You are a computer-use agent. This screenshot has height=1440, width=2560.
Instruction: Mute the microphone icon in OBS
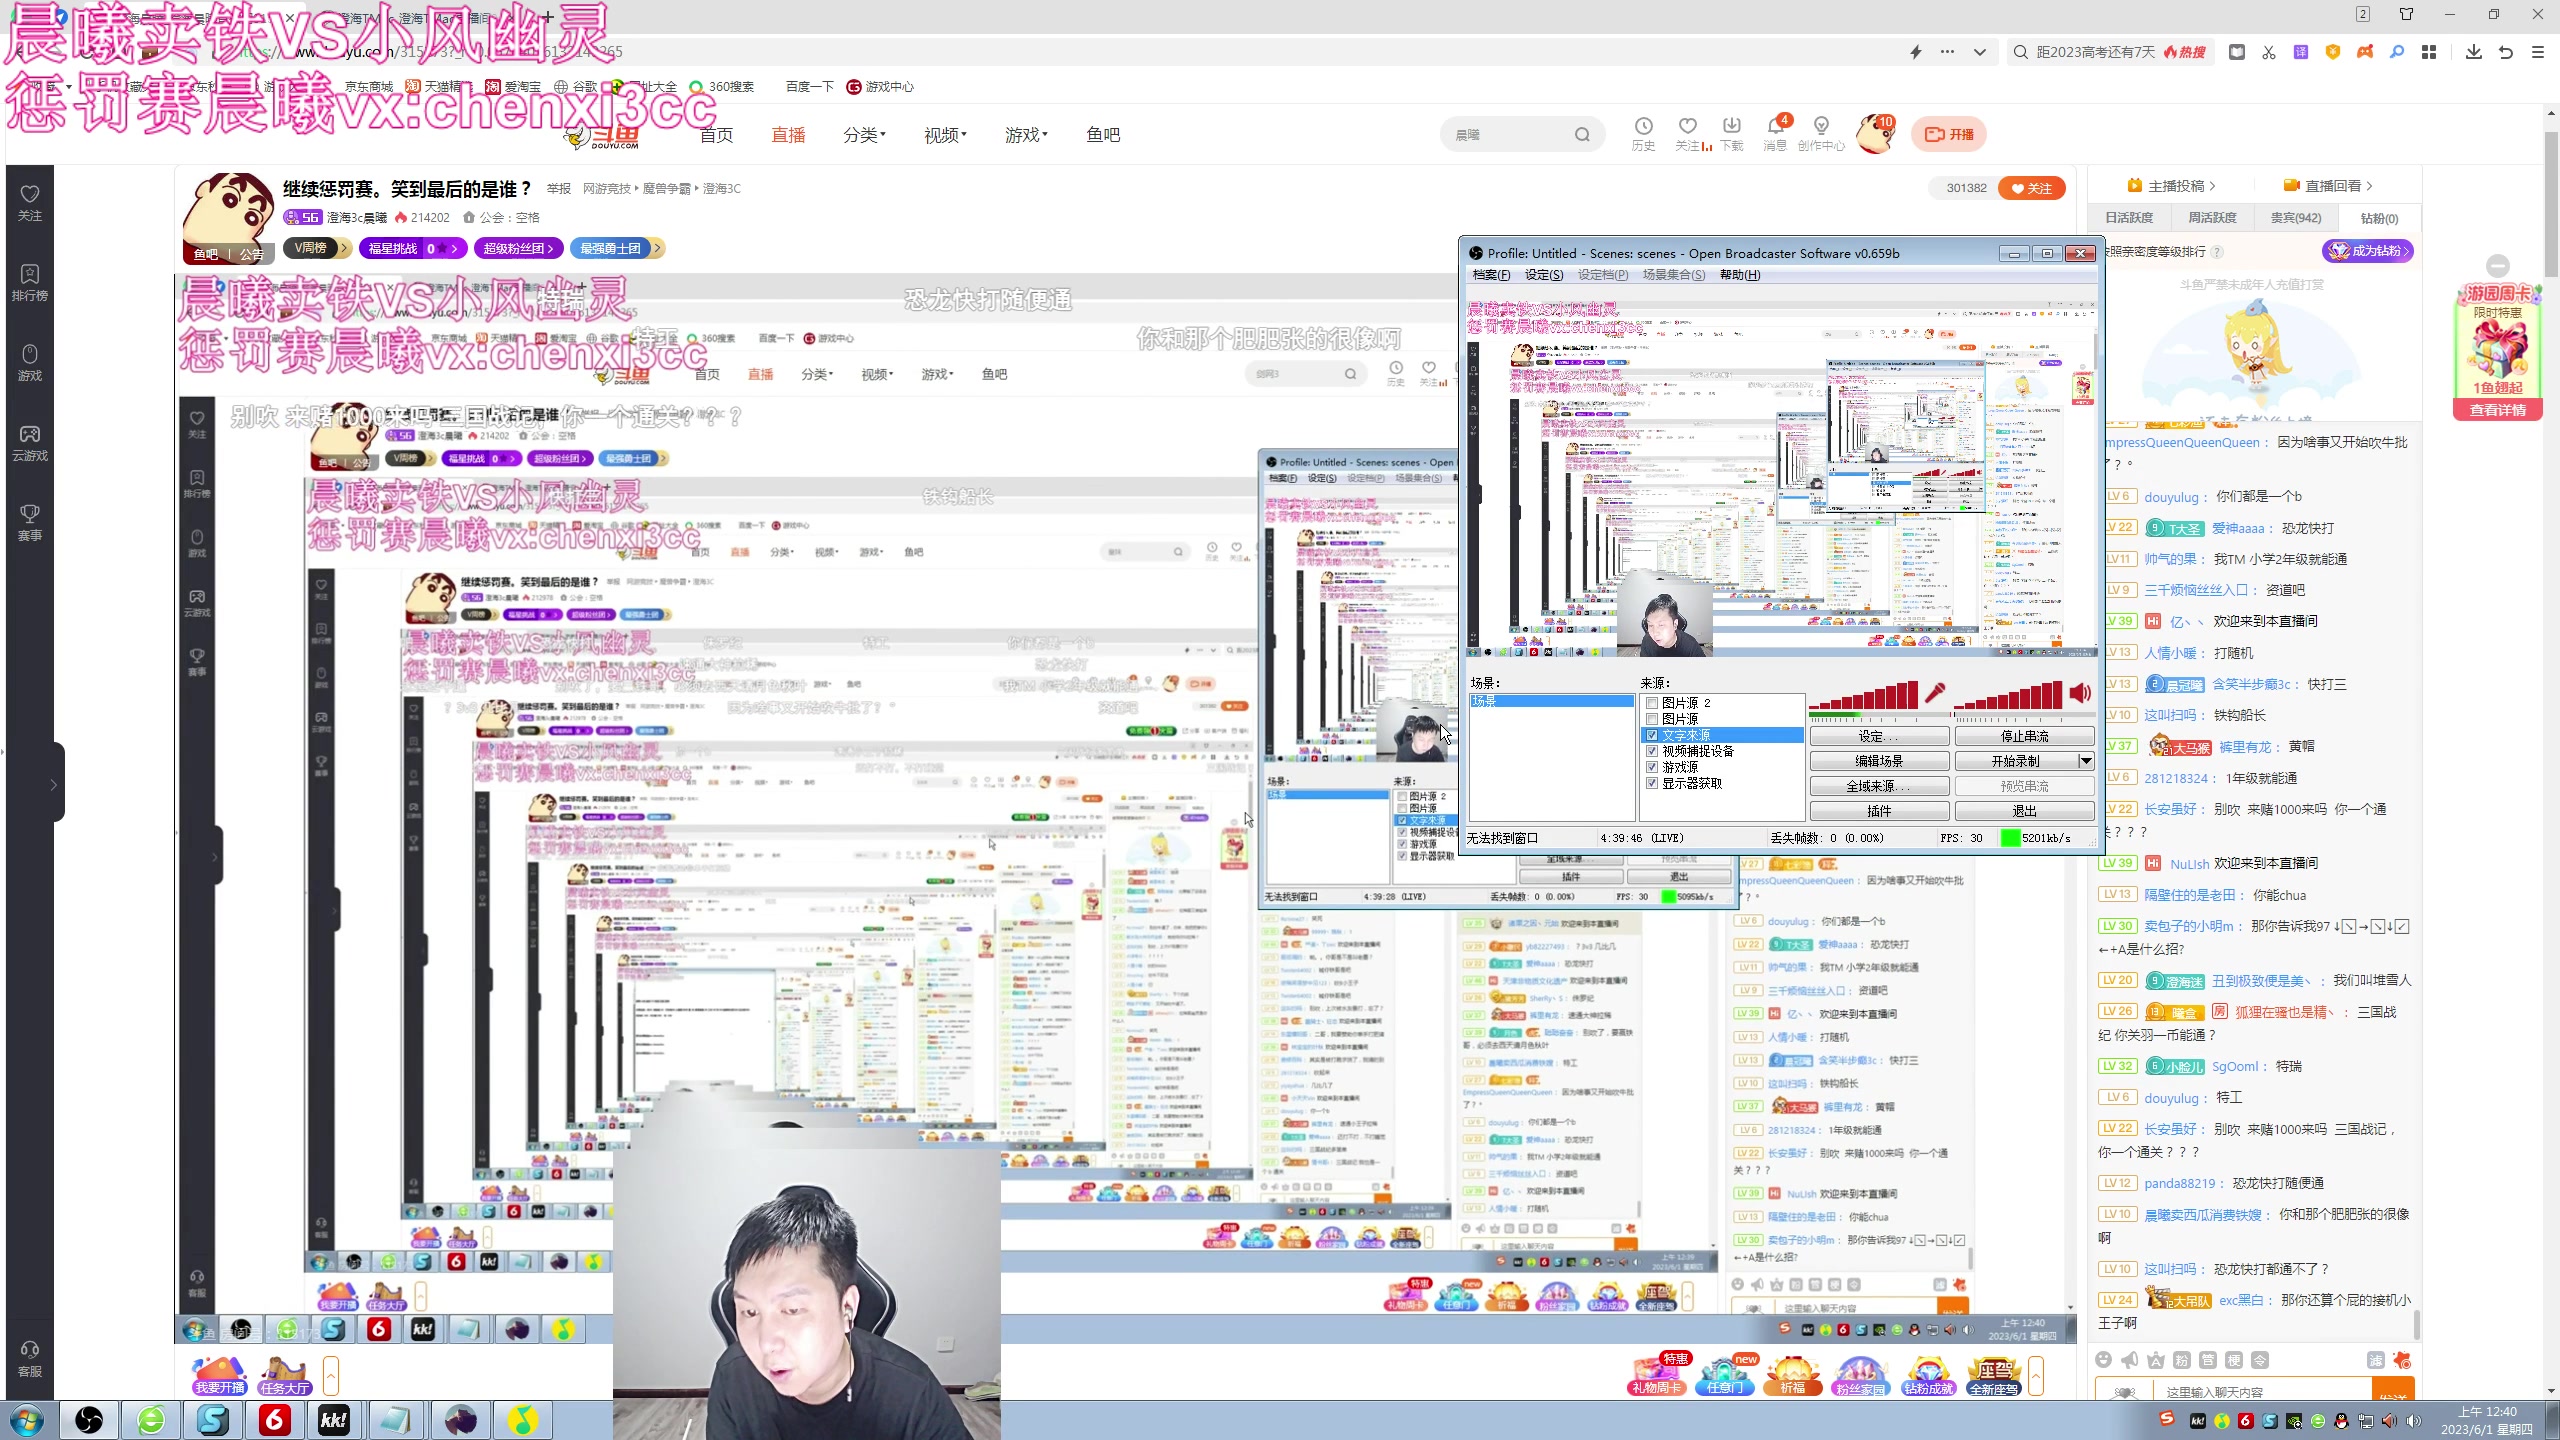click(x=1935, y=693)
